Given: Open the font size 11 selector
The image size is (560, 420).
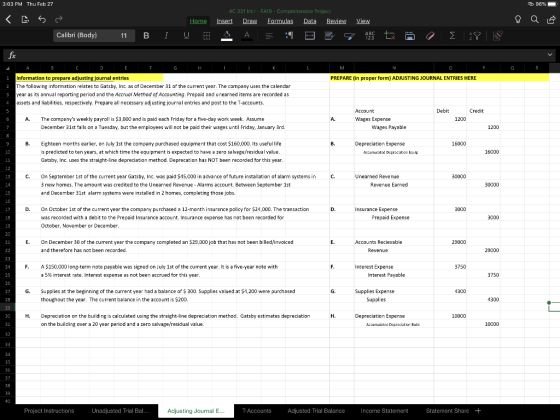Looking at the screenshot, I should [124, 35].
